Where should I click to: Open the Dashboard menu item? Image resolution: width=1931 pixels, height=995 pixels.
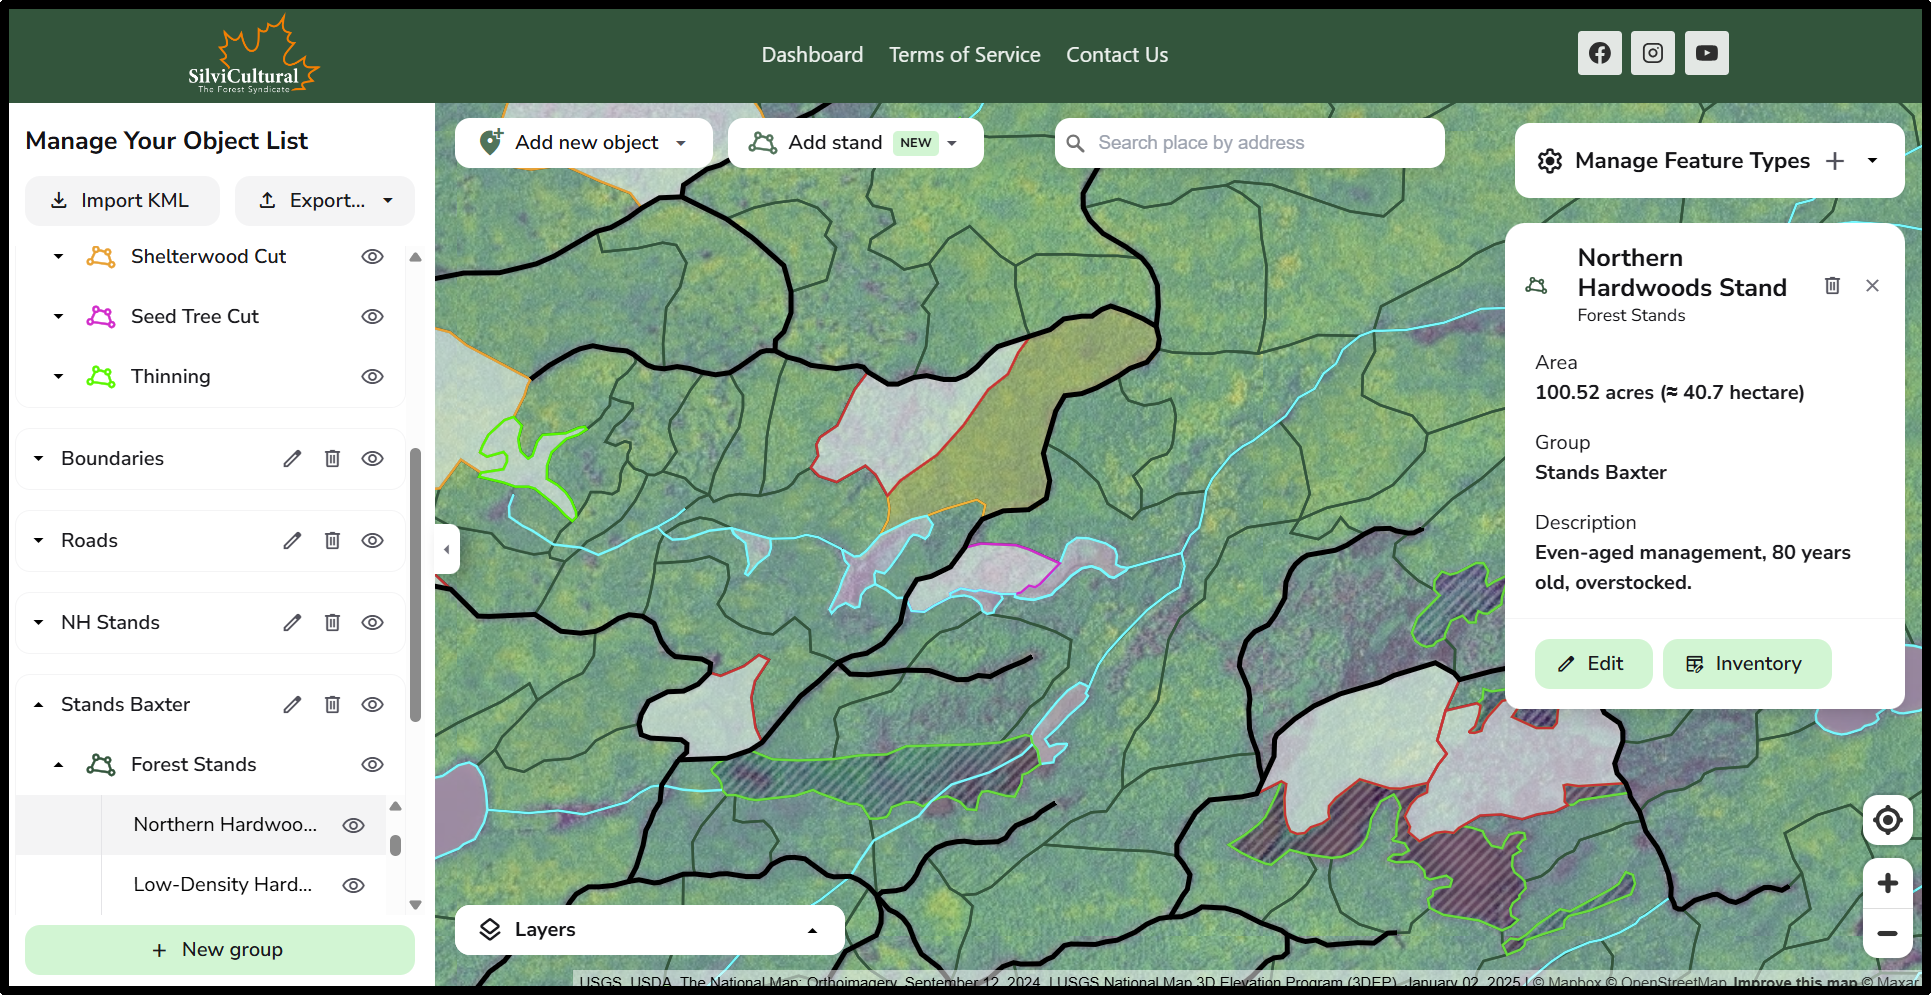pos(812,54)
